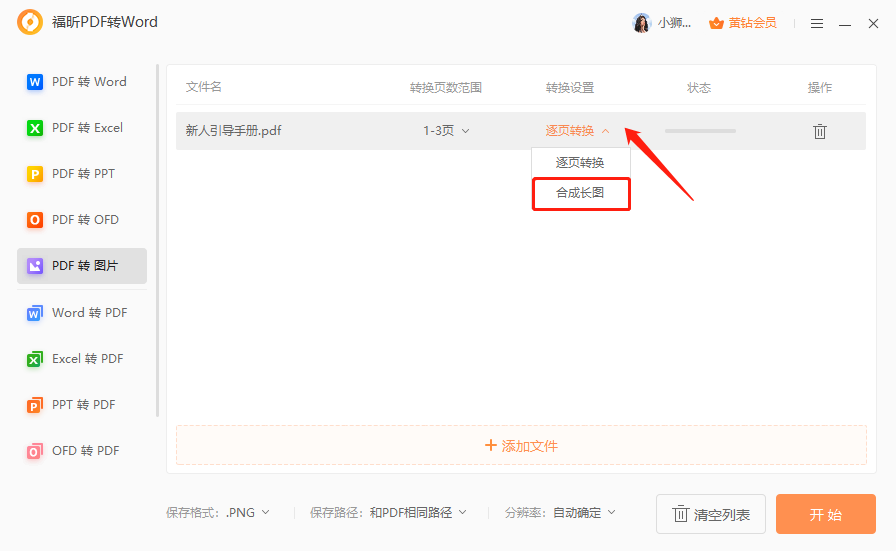This screenshot has width=896, height=551.
Task: Click the gold crown membership icon
Action: tap(716, 23)
